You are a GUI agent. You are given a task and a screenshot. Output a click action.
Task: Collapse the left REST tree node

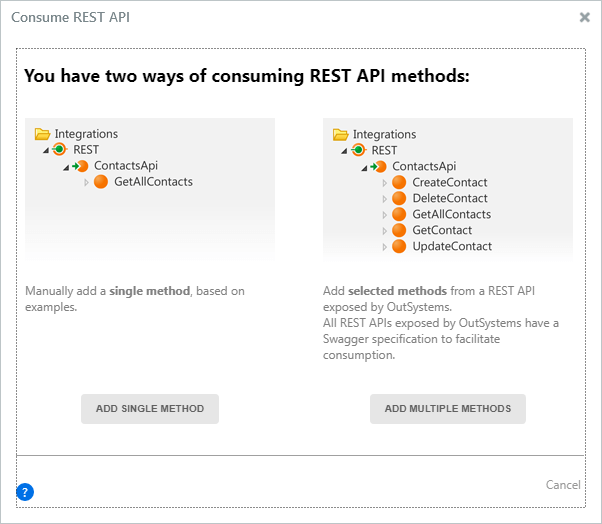coord(46,151)
